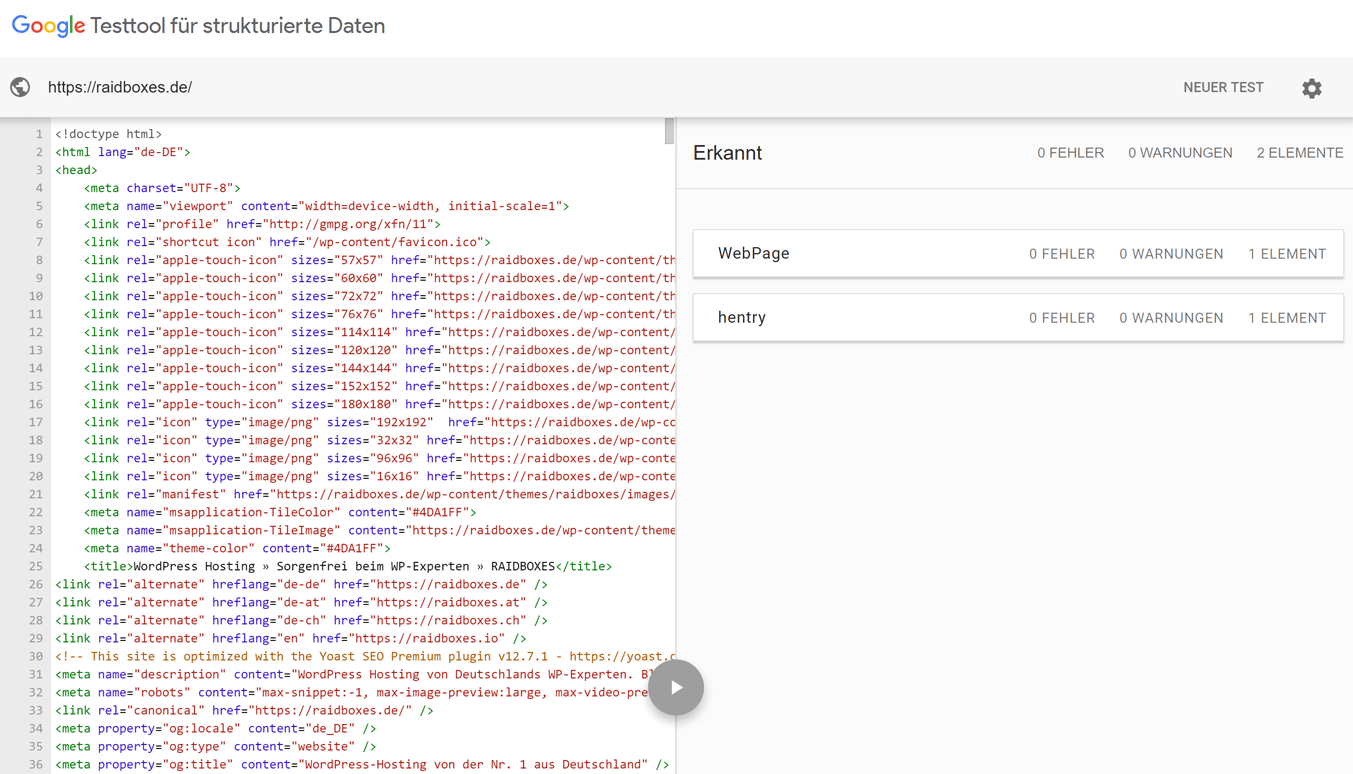Click code line 1 with doctype html
The image size is (1353, 774).
click(108, 134)
